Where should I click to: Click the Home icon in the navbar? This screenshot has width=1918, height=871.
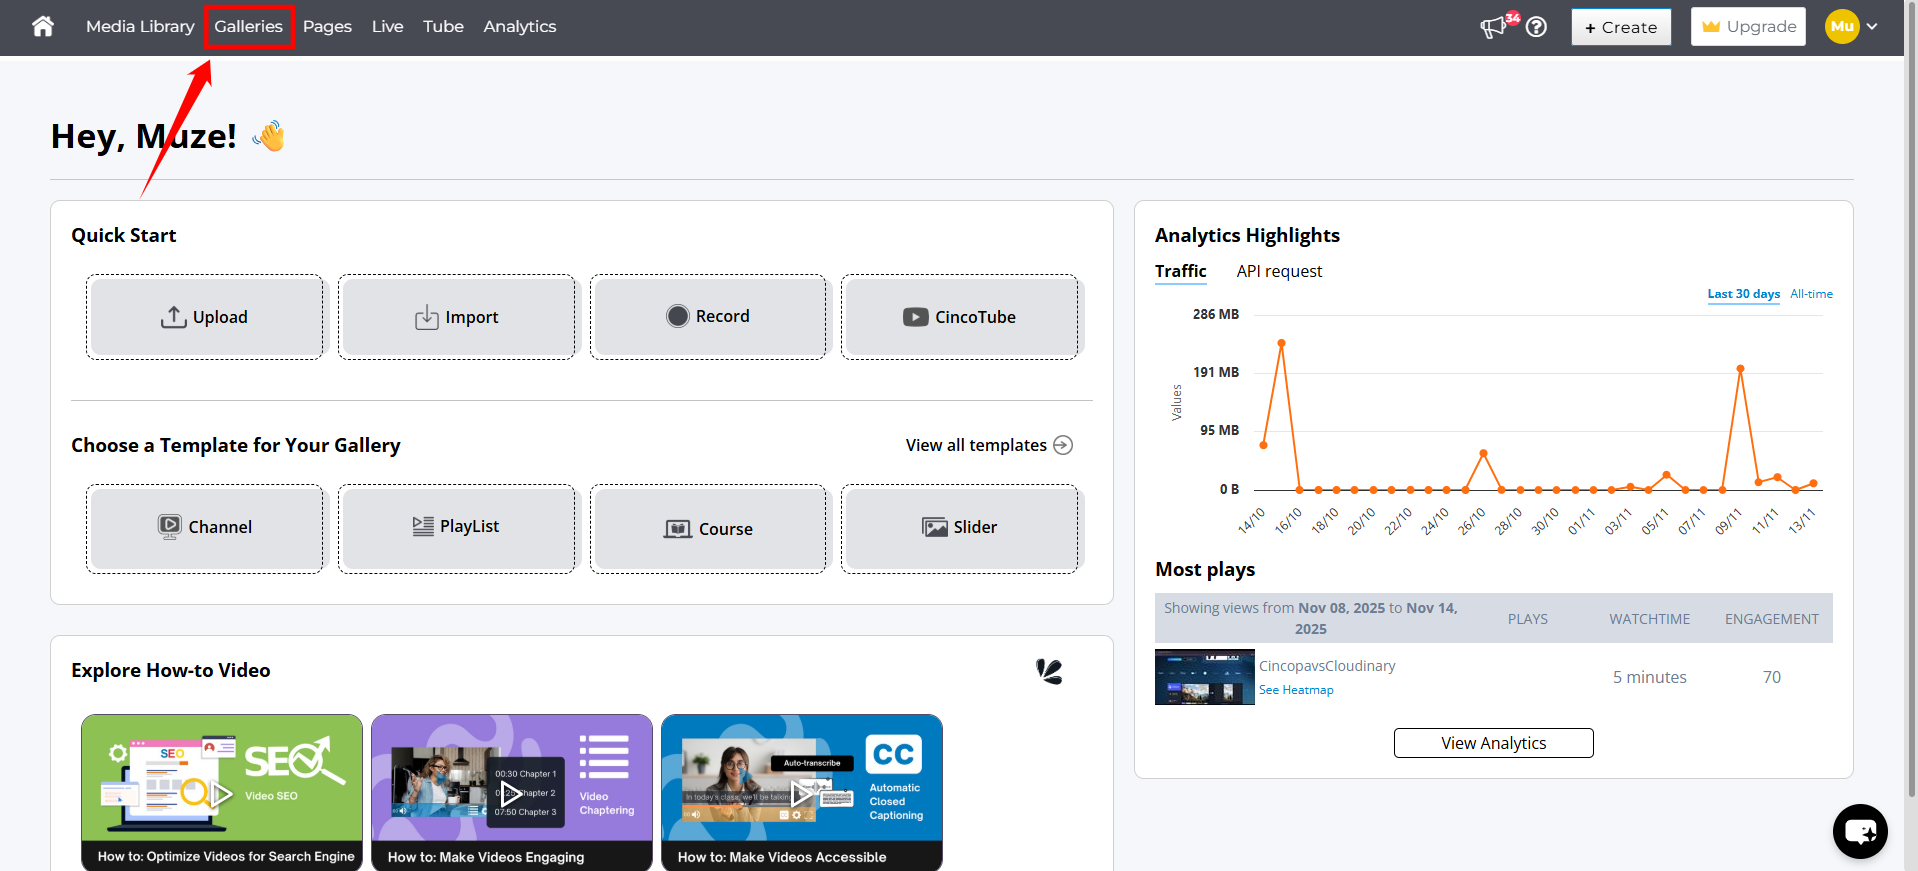pyautogui.click(x=42, y=26)
